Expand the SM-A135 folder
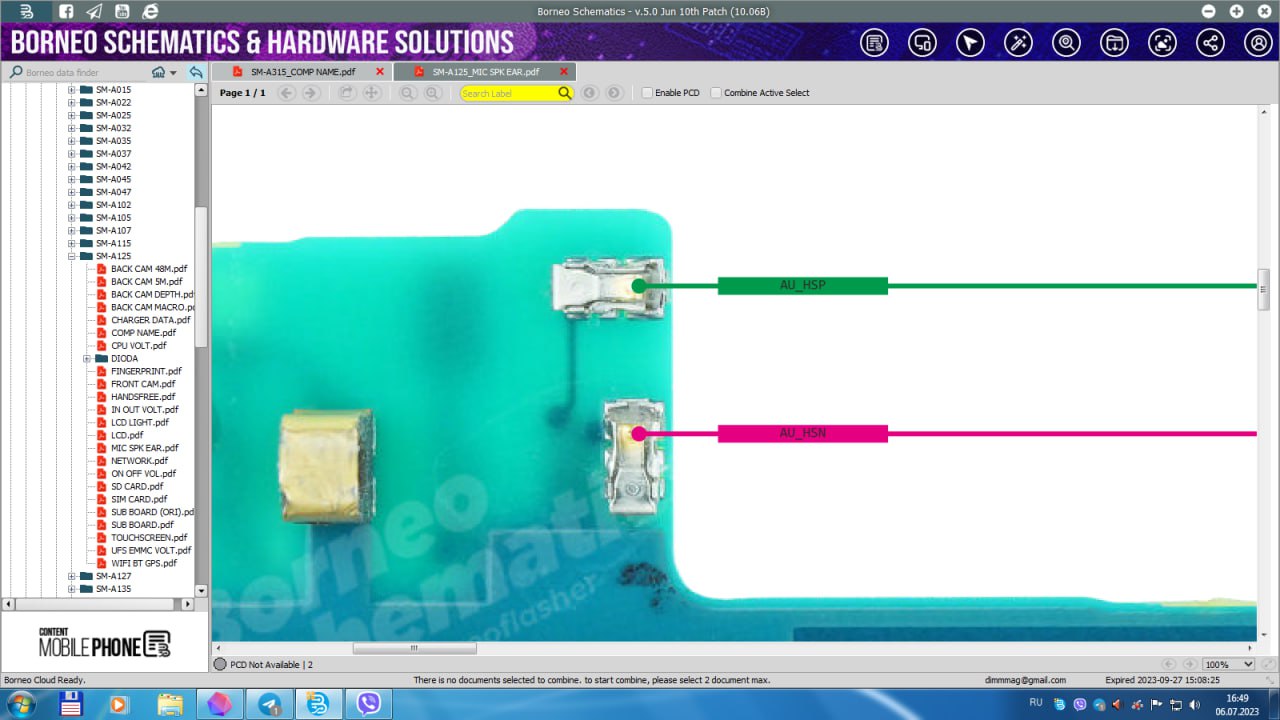 pos(72,589)
